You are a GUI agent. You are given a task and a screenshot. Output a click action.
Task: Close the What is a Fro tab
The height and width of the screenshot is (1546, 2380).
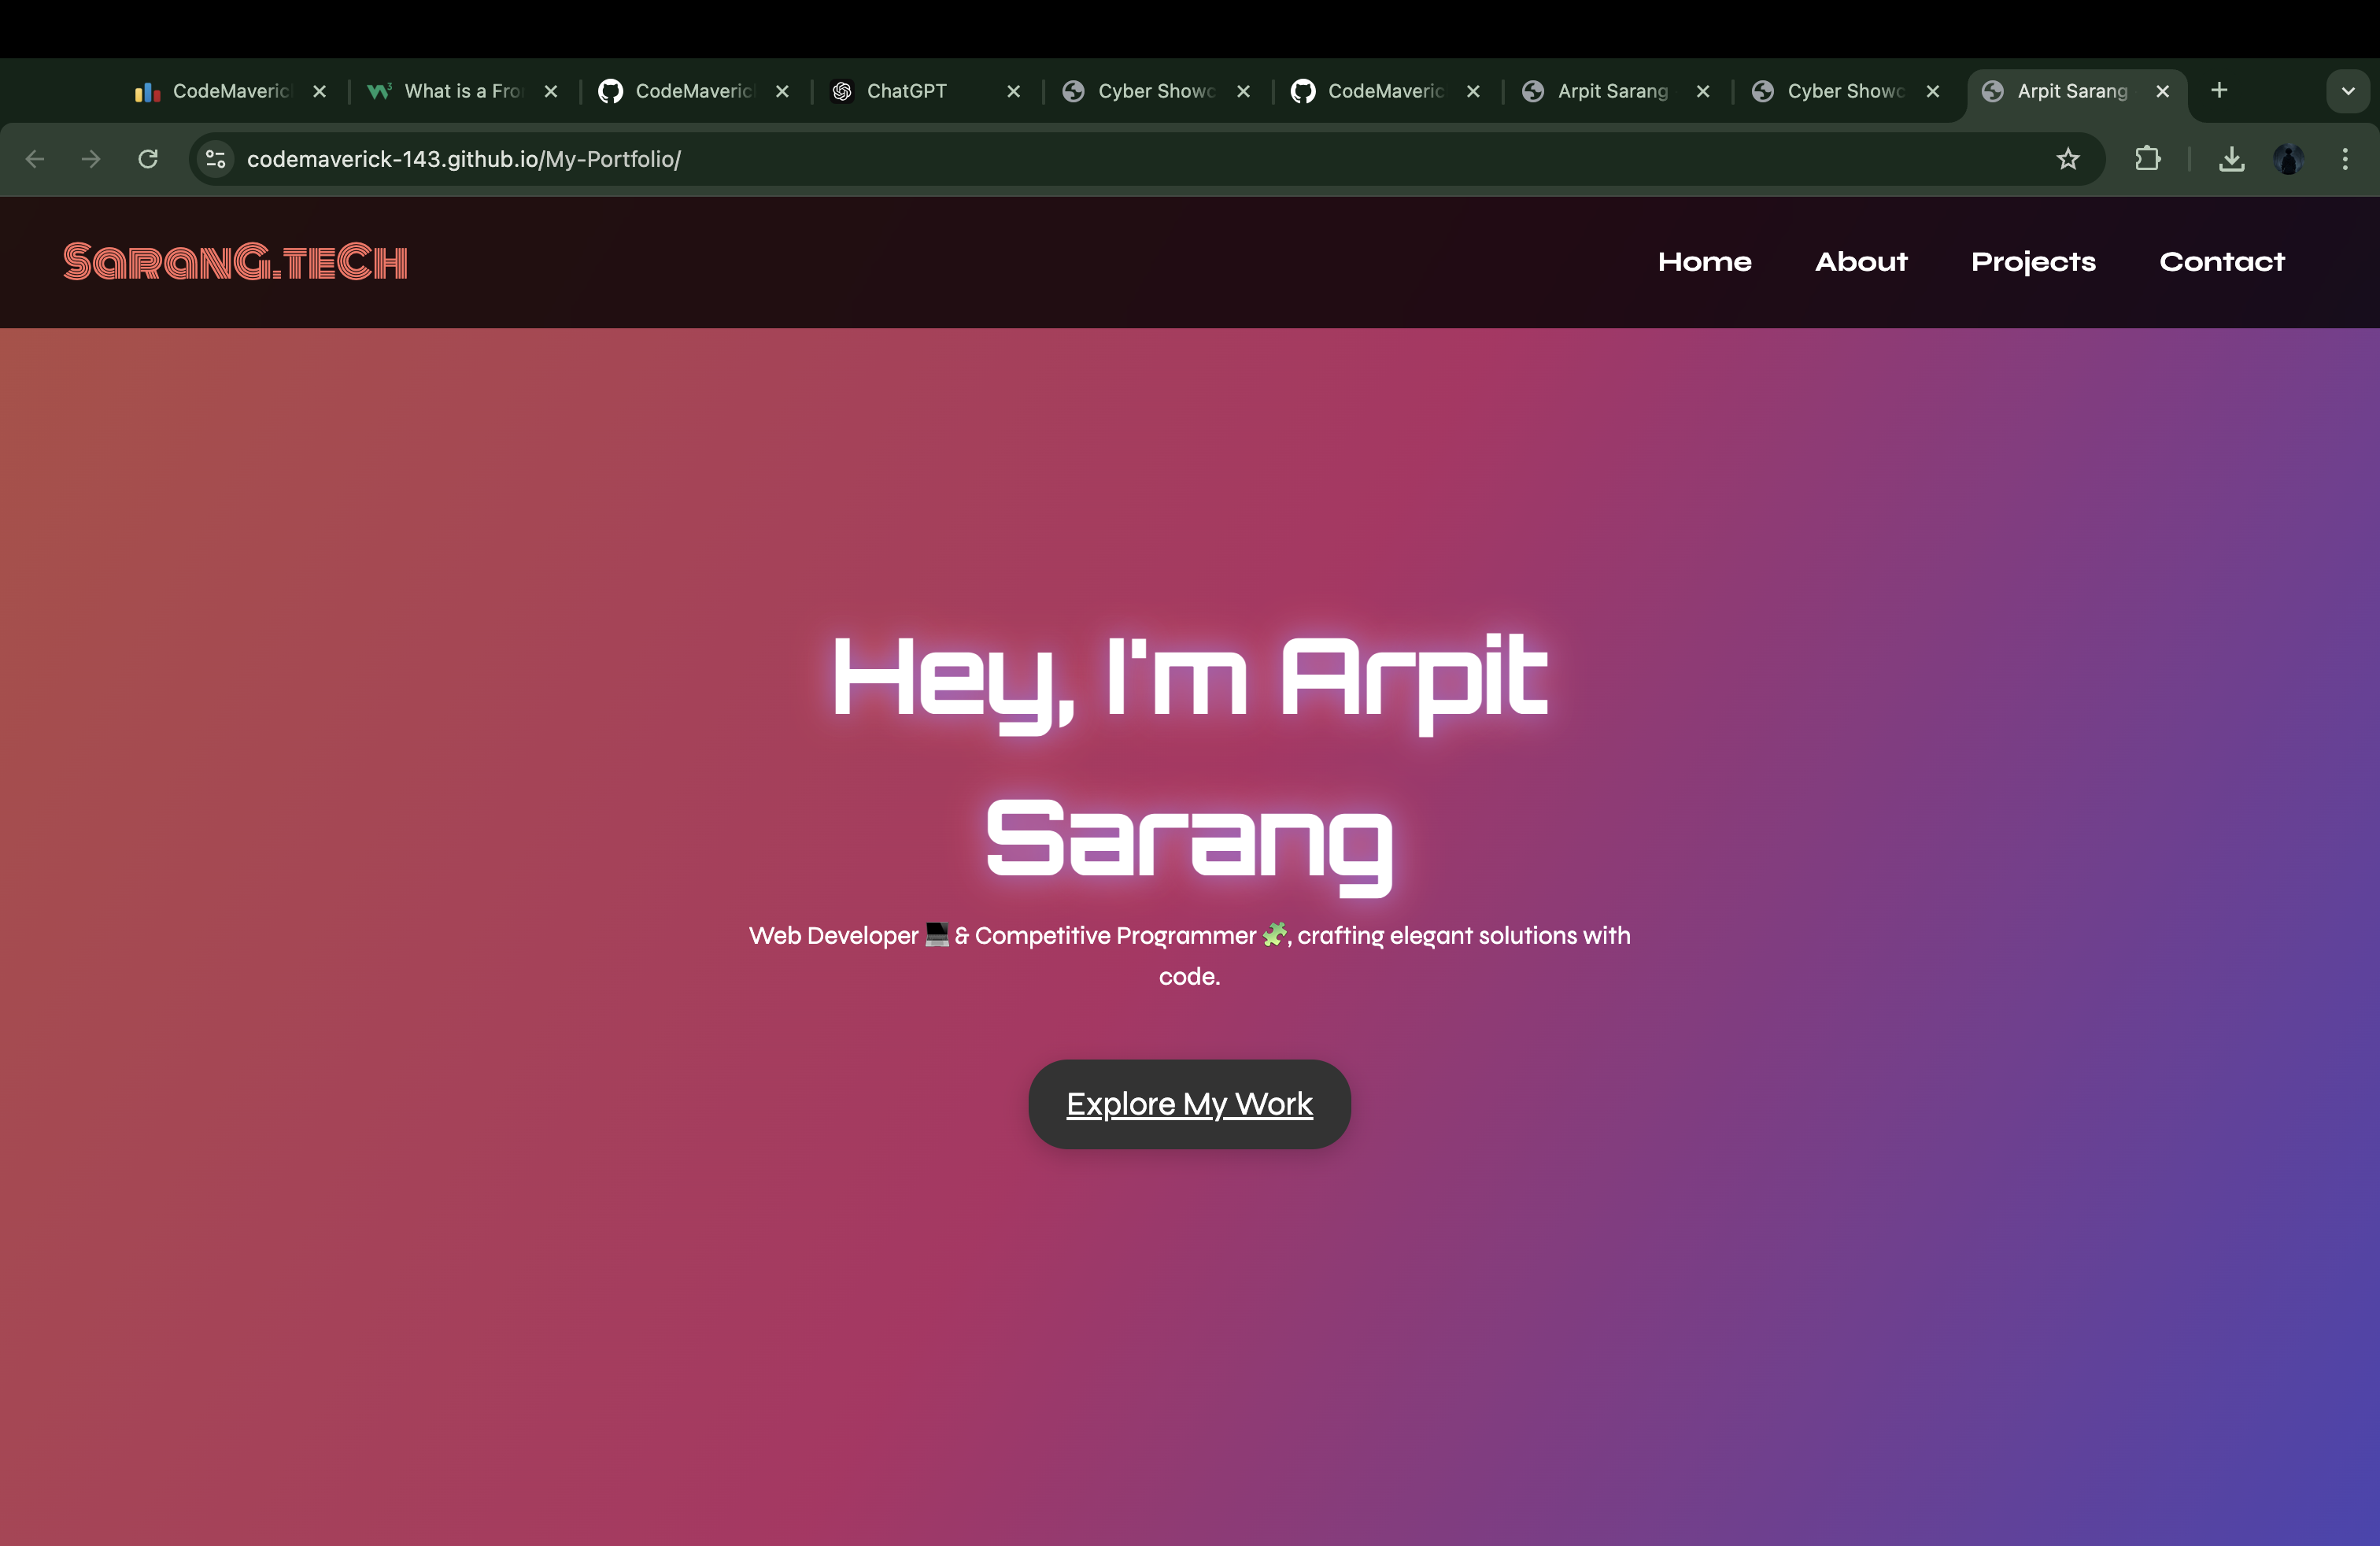tap(550, 91)
